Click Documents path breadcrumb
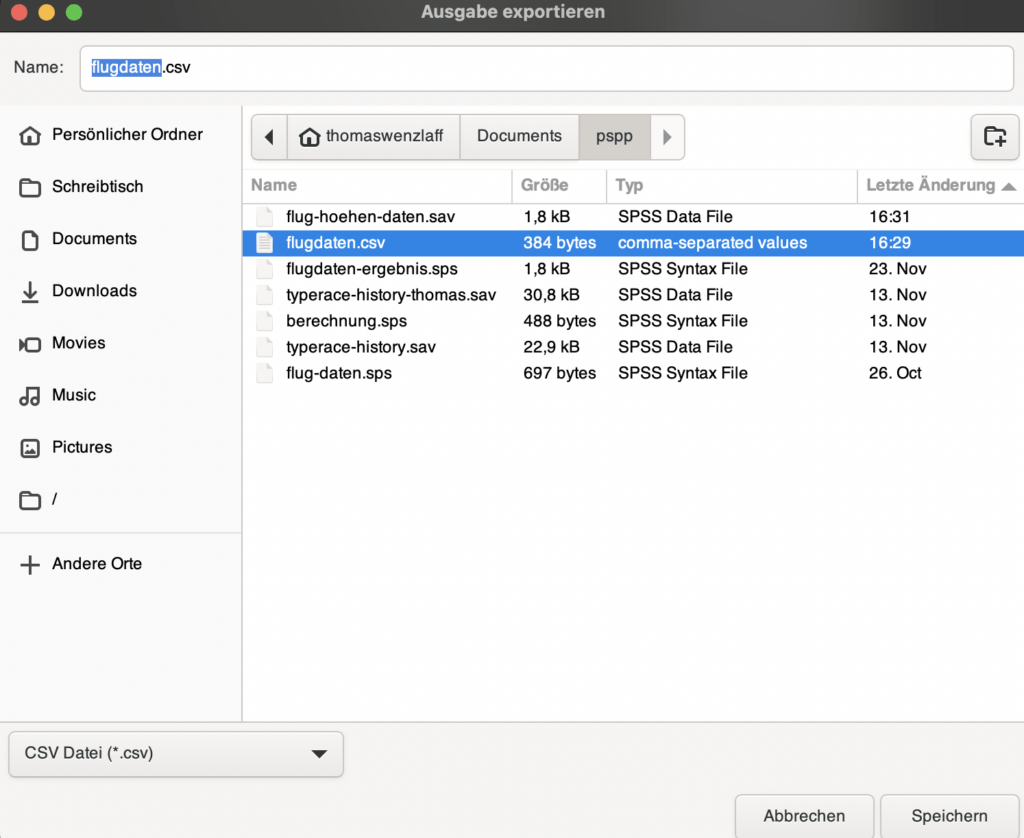 point(519,137)
